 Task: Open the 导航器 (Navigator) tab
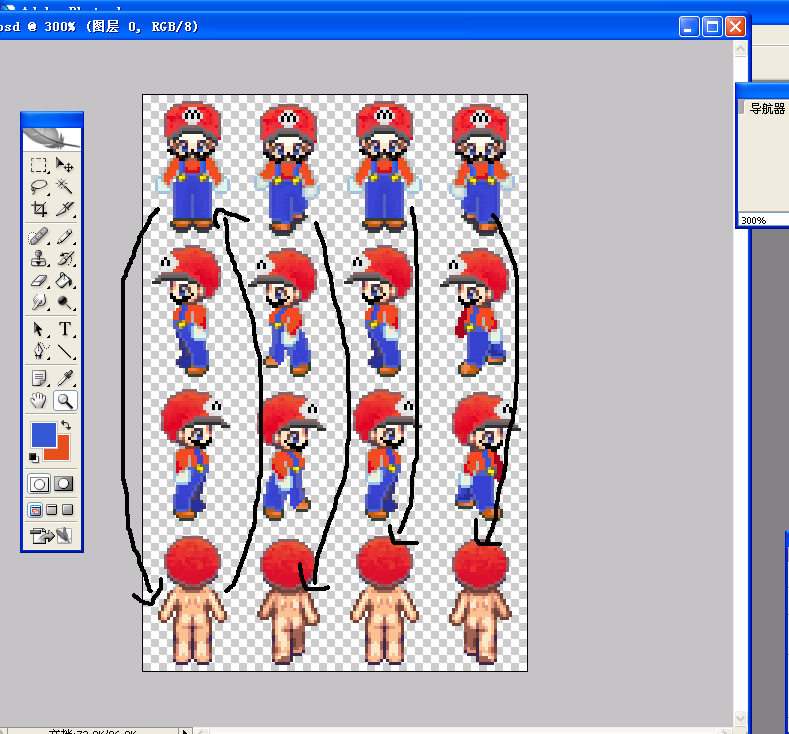pos(767,109)
